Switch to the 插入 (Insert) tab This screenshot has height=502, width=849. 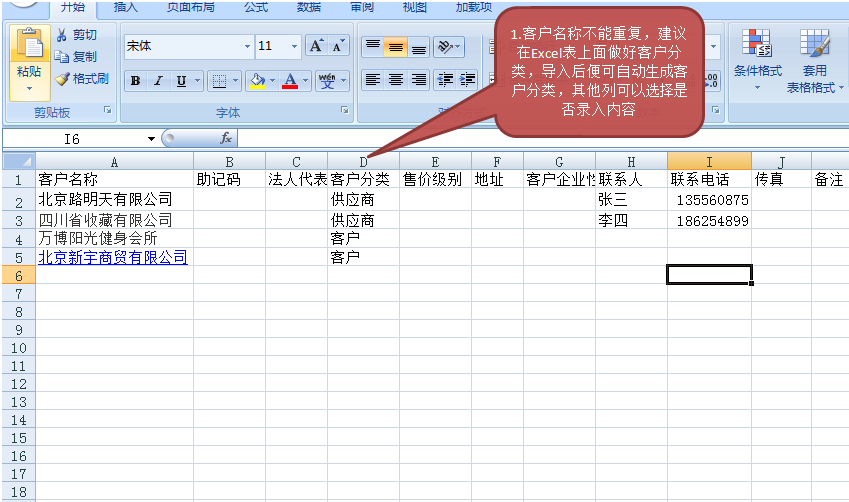[126, 7]
